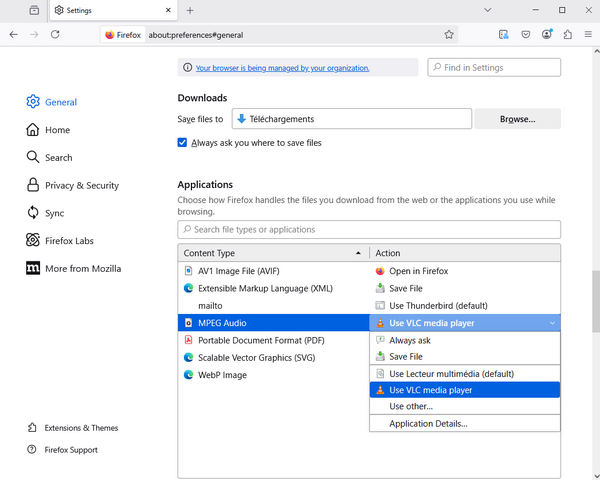Collapse the MPEG Audio action dropdown
The width and height of the screenshot is (600, 480).
pyautogui.click(x=465, y=323)
